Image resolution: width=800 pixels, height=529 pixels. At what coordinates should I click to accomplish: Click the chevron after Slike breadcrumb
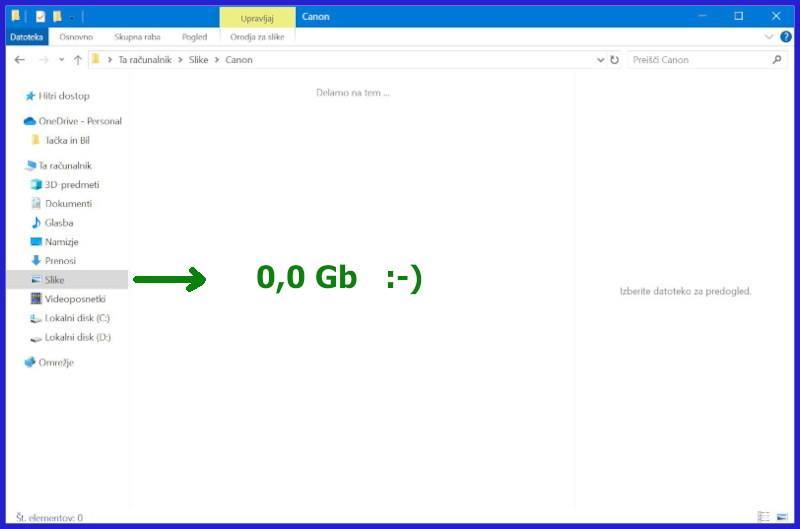217,60
